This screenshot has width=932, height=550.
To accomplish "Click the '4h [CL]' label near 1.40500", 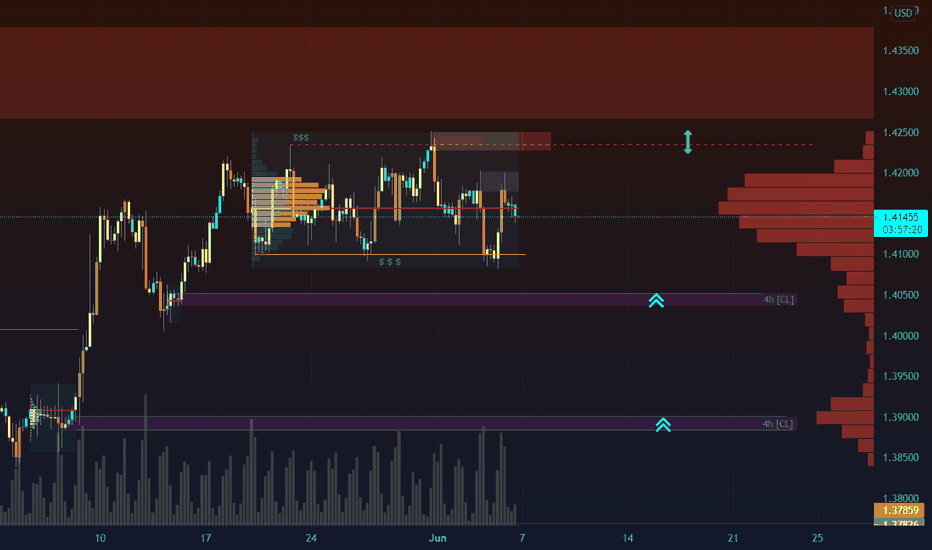I will [779, 300].
